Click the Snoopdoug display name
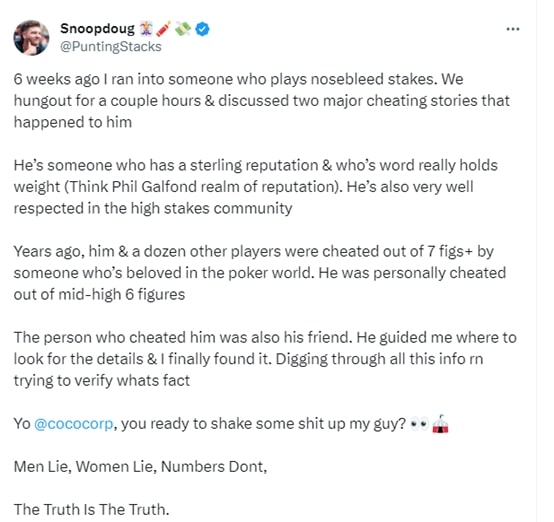Image resolution: width=554 pixels, height=522 pixels. (97, 29)
